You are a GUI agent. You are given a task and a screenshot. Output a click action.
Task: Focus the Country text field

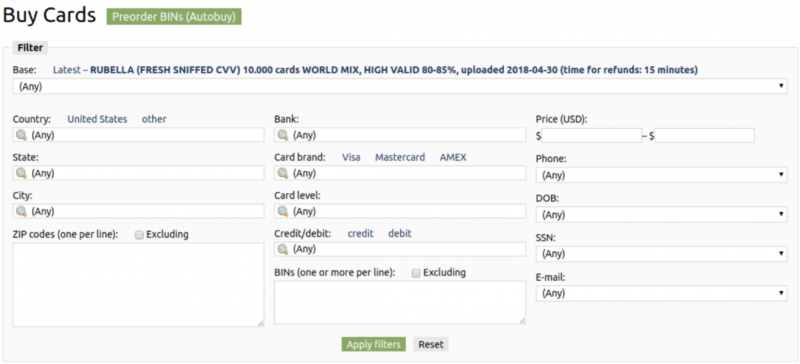(138, 135)
